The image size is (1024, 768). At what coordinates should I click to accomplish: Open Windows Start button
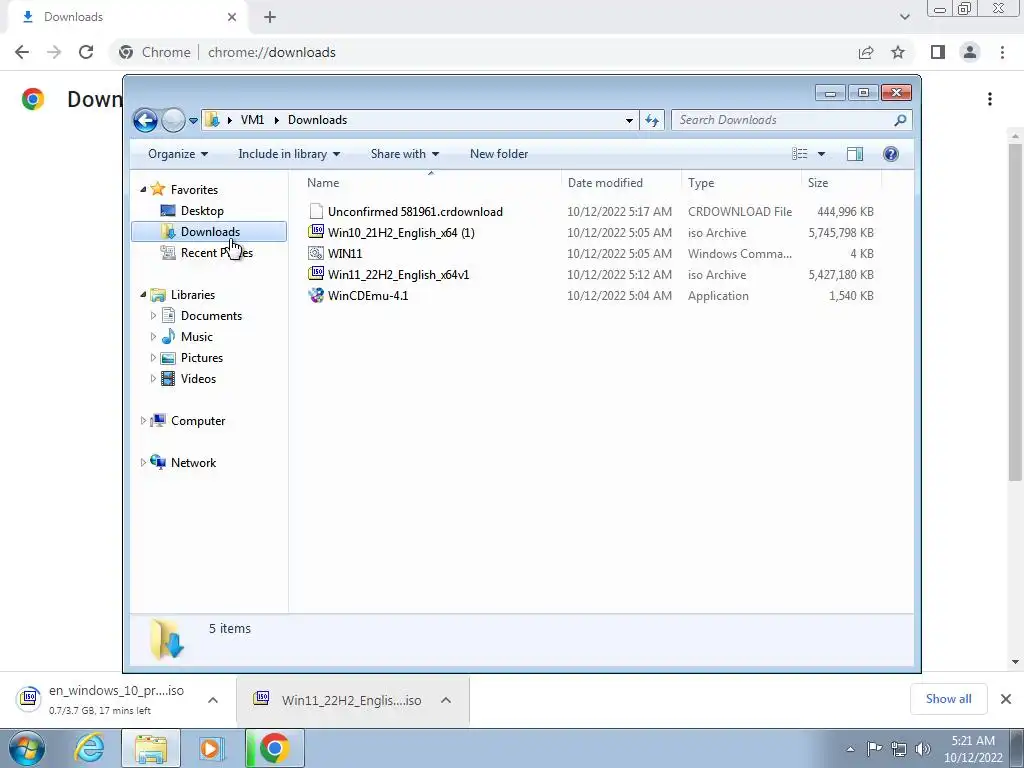click(27, 748)
